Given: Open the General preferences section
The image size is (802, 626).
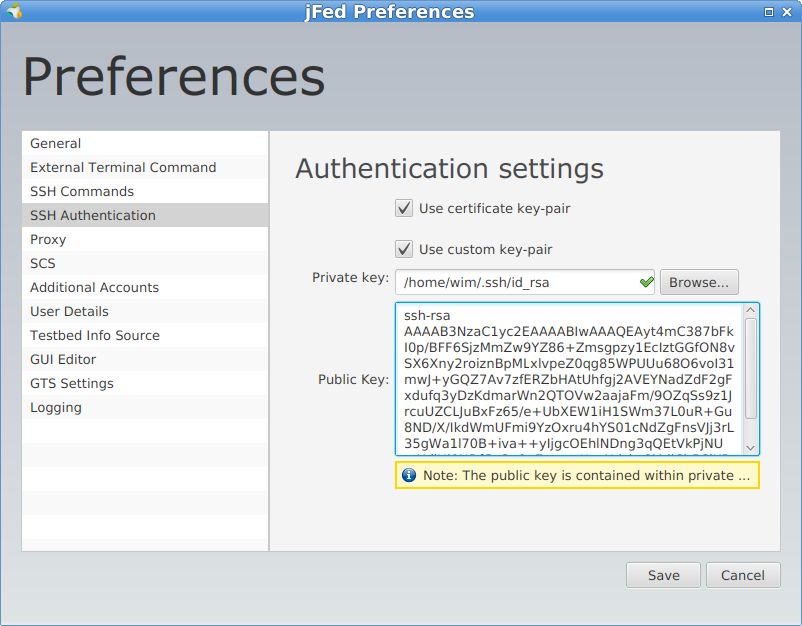Looking at the screenshot, I should (x=145, y=143).
